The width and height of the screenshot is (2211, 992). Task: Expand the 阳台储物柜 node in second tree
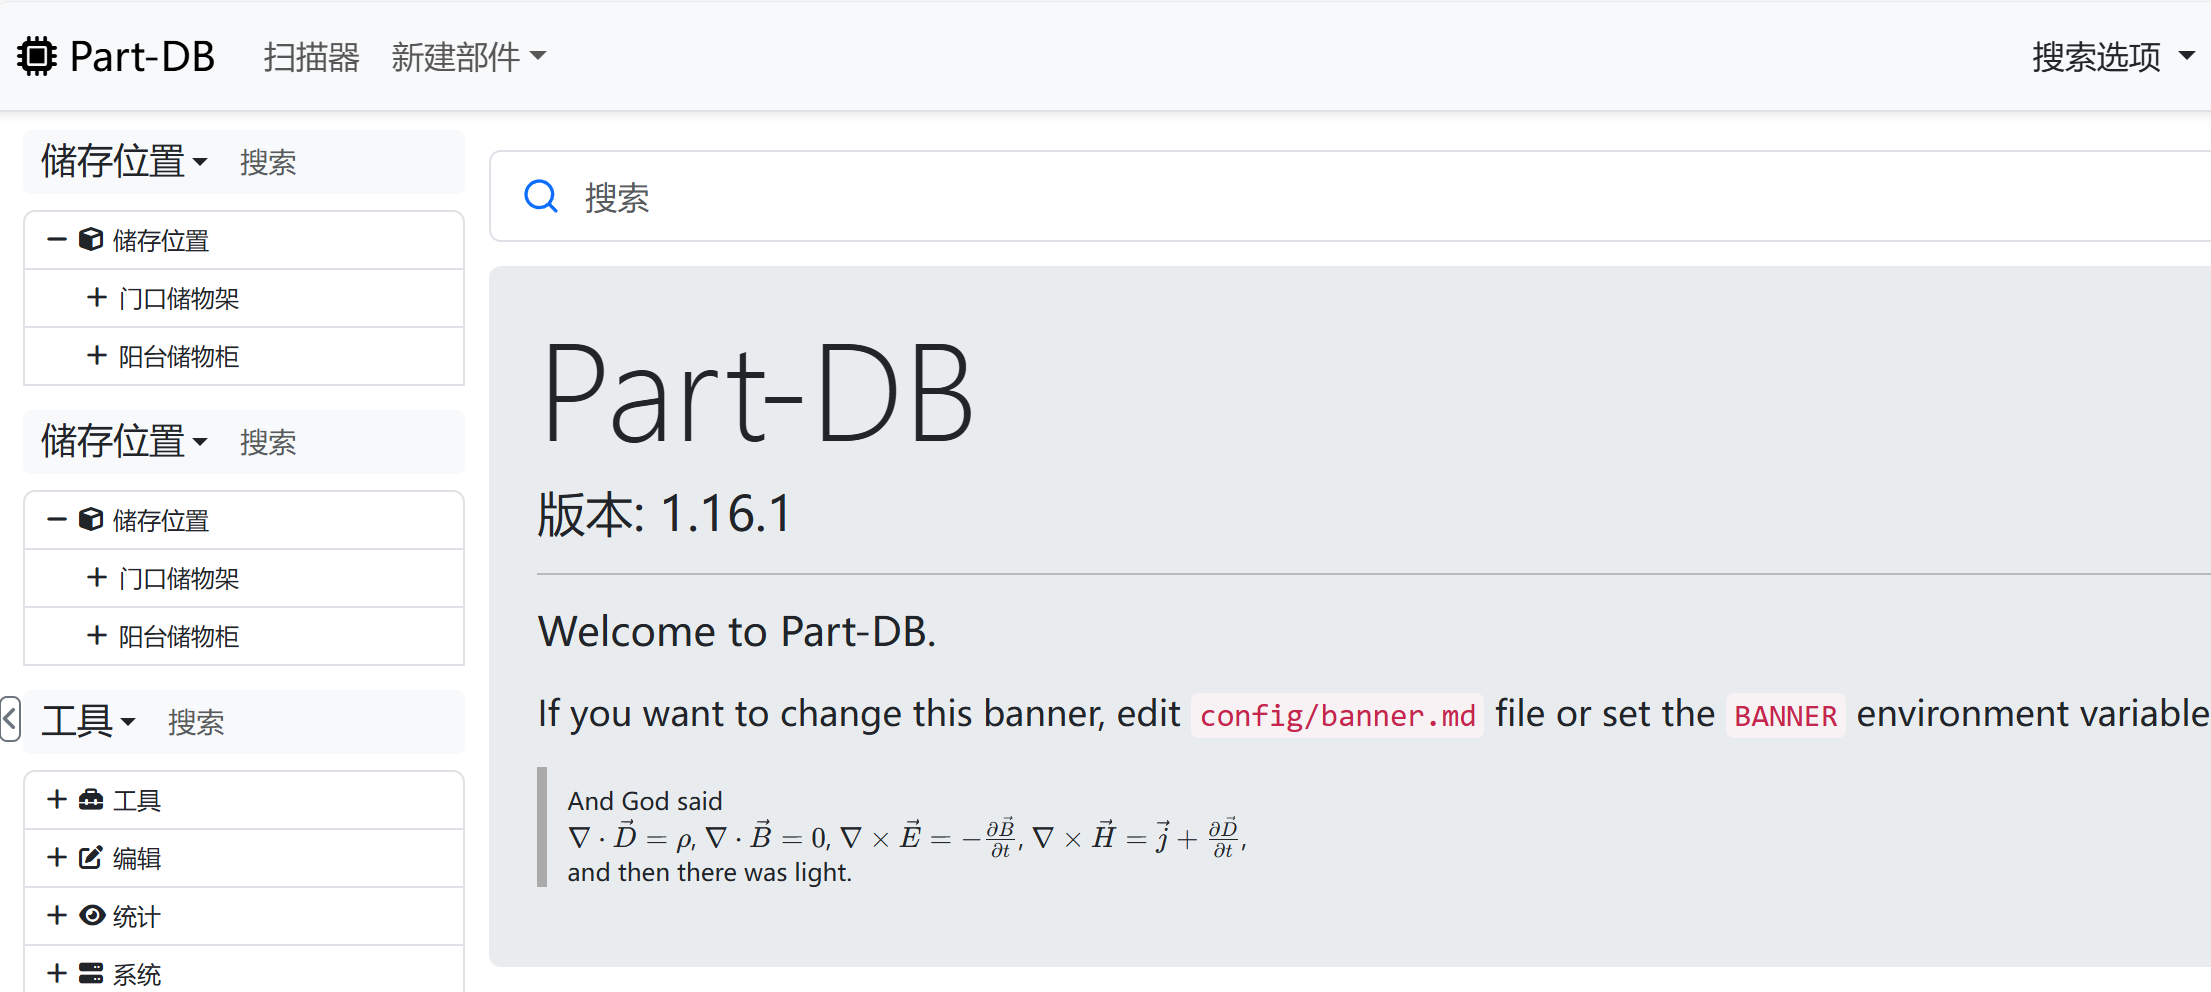point(96,636)
